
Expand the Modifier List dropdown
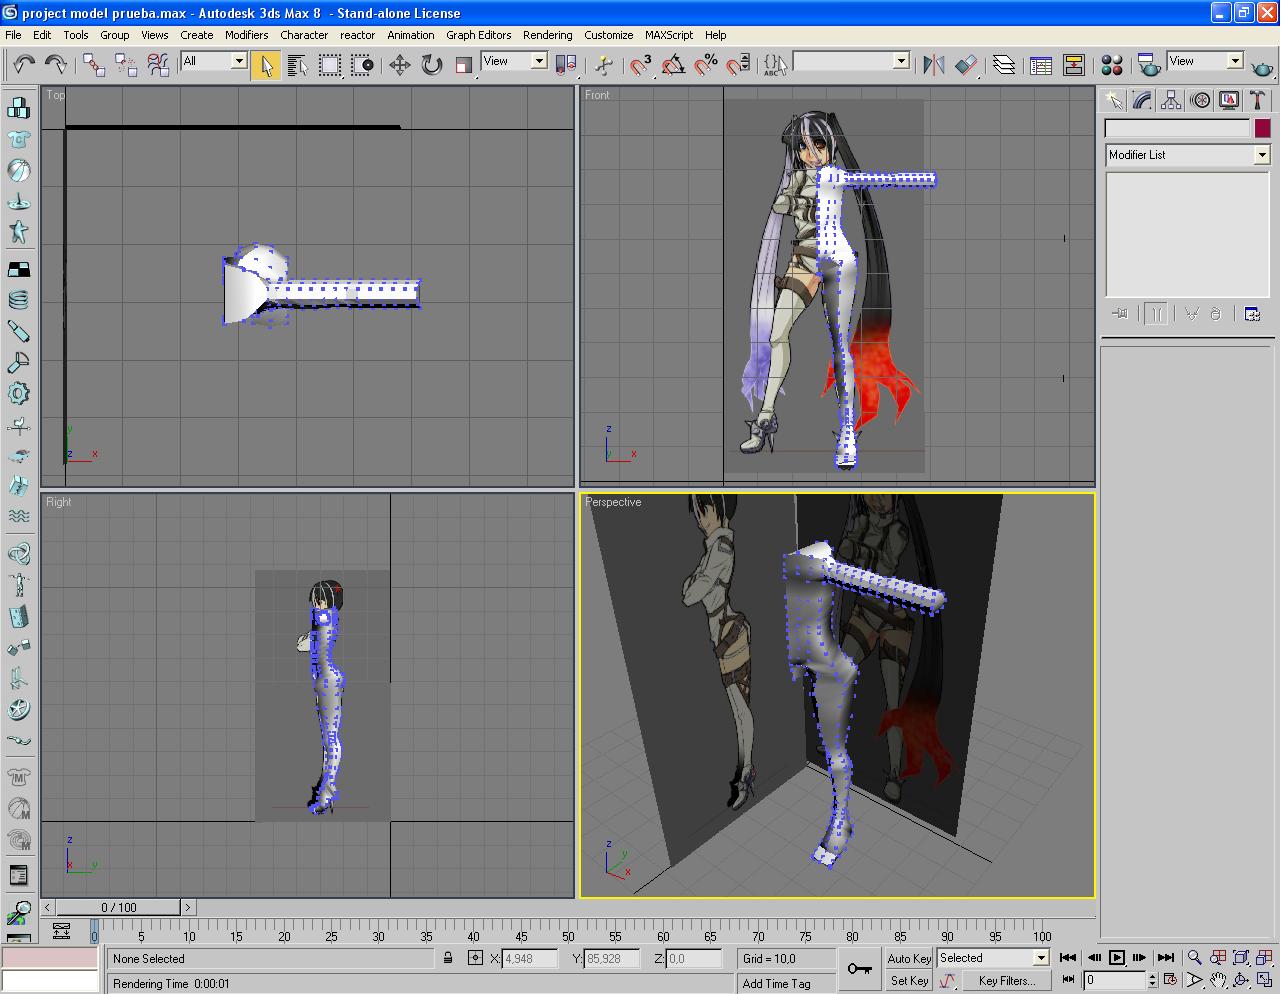[x=1261, y=155]
